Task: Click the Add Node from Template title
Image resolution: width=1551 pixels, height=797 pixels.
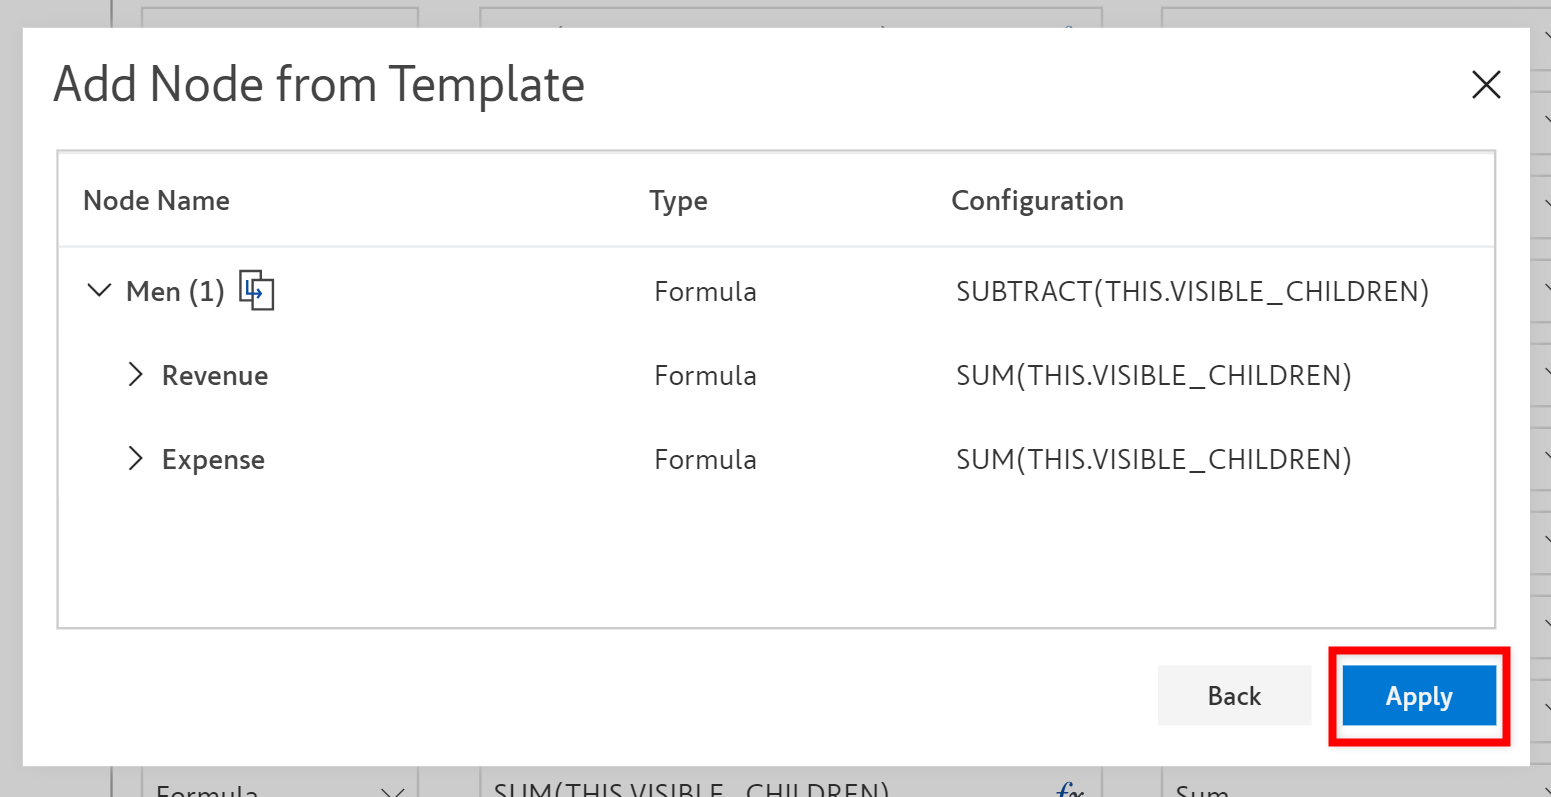Action: point(319,84)
